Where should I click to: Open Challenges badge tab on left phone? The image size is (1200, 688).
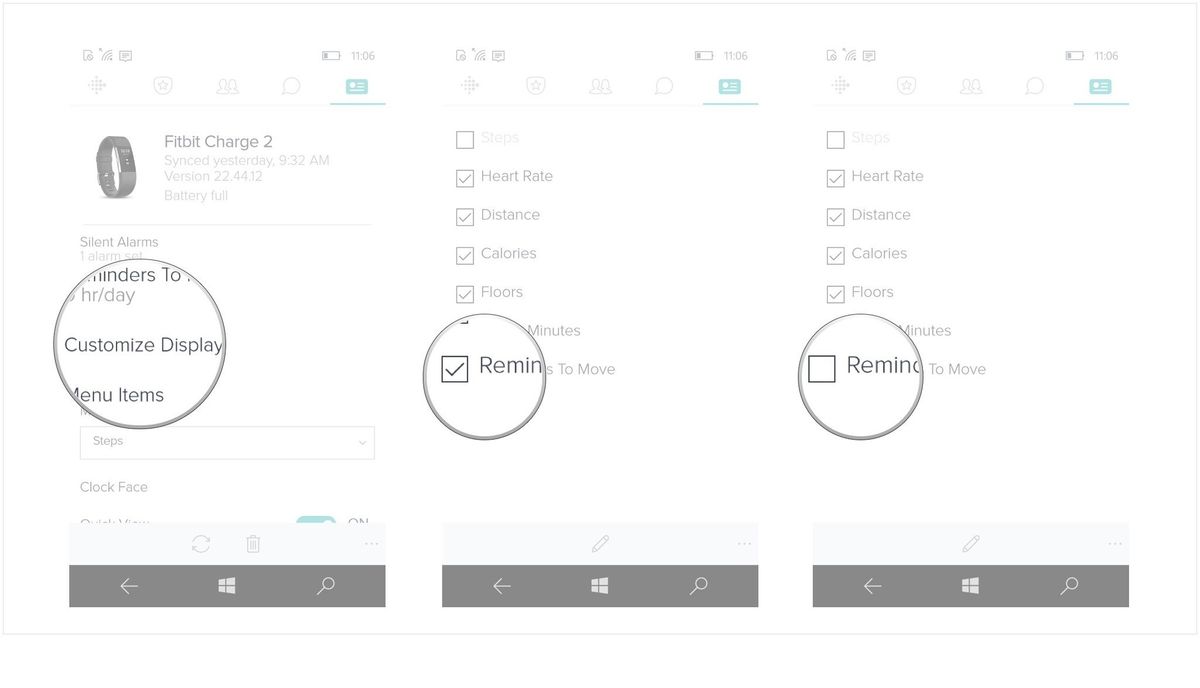tap(163, 86)
